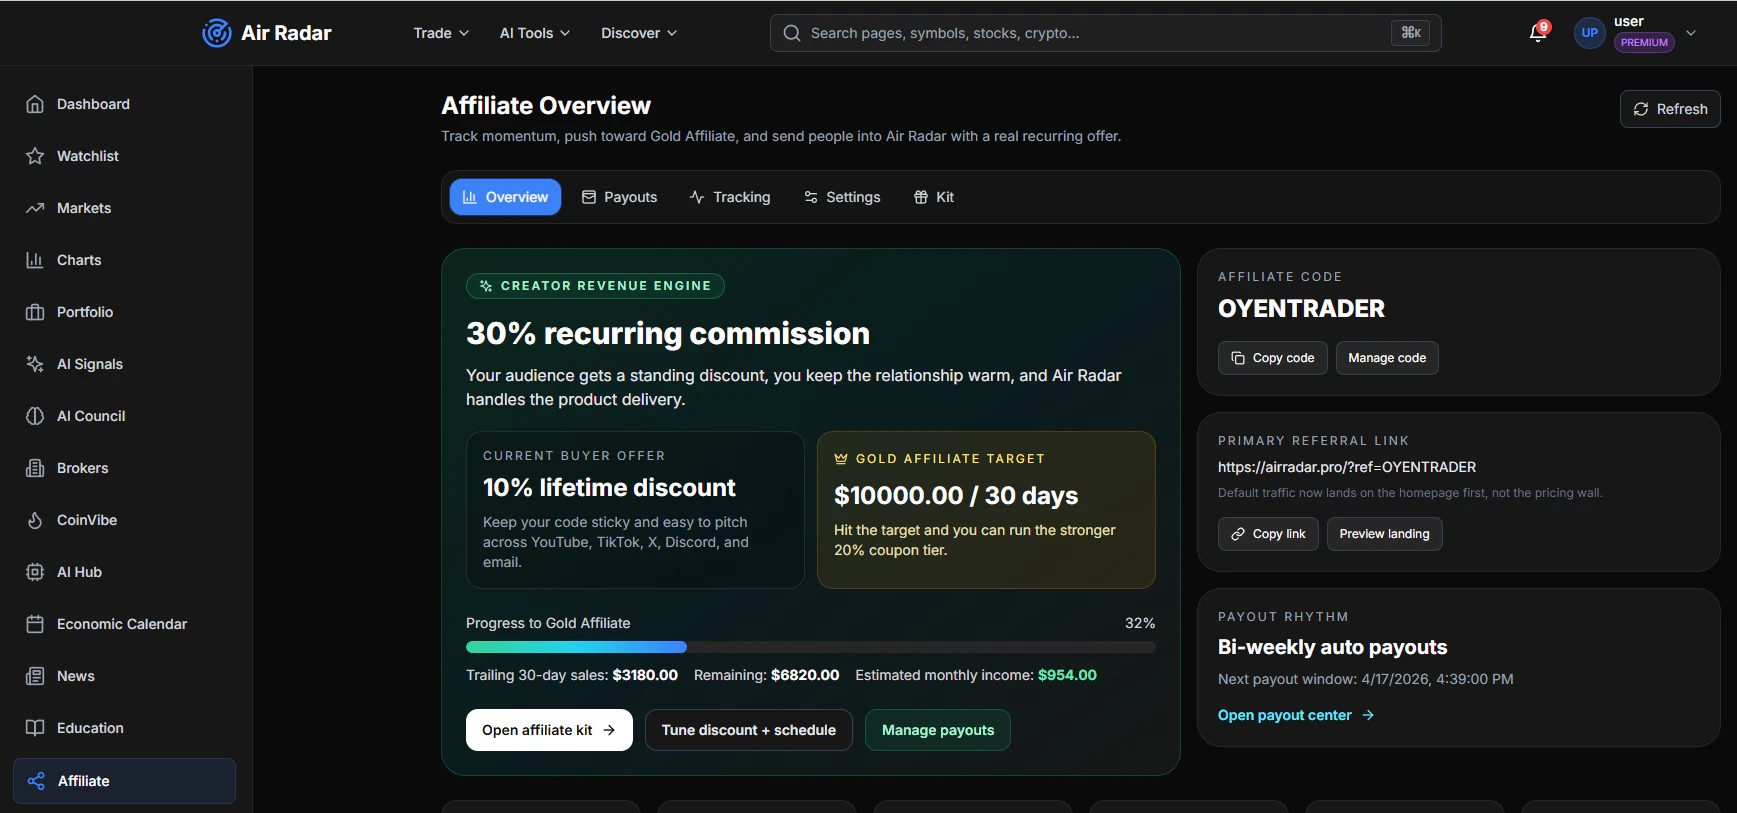Click the News newspaper icon
The image size is (1737, 813).
[35, 676]
